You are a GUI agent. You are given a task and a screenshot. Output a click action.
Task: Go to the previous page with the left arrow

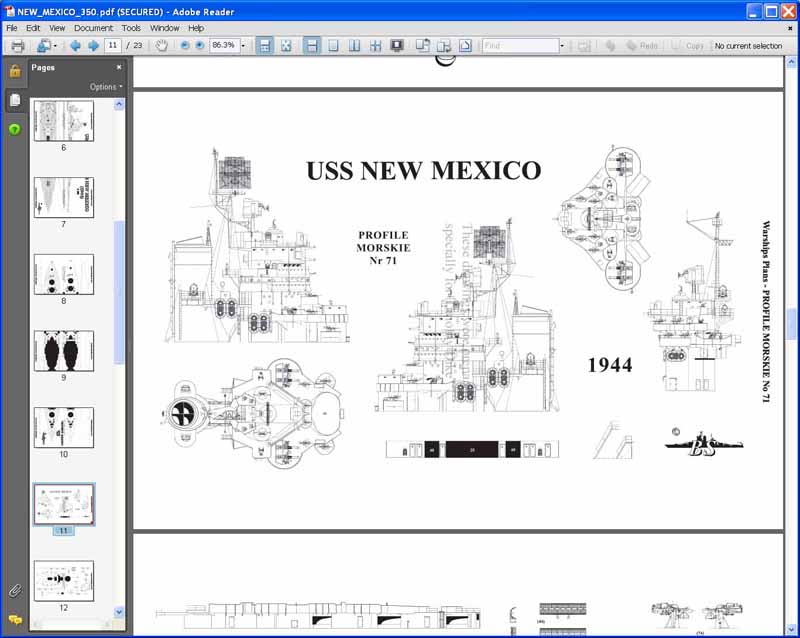point(76,46)
